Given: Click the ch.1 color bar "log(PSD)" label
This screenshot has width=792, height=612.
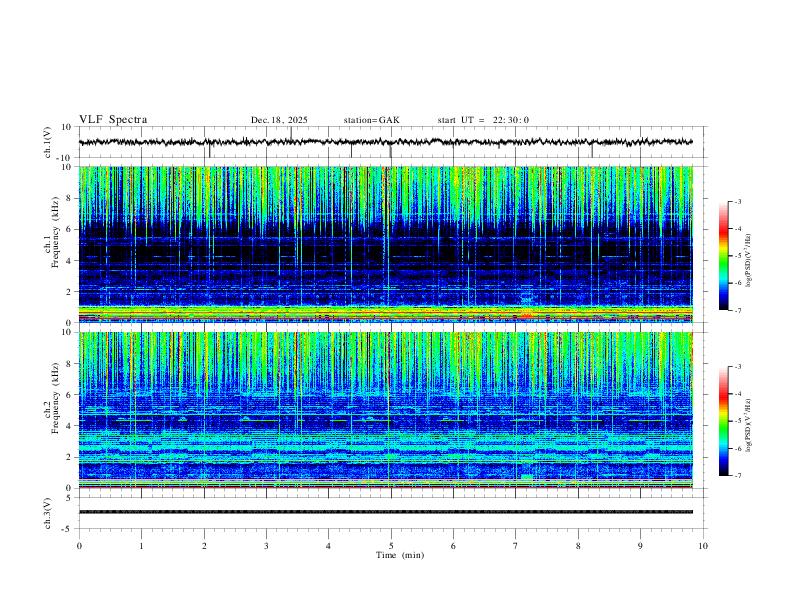Looking at the screenshot, I should 749,260.
